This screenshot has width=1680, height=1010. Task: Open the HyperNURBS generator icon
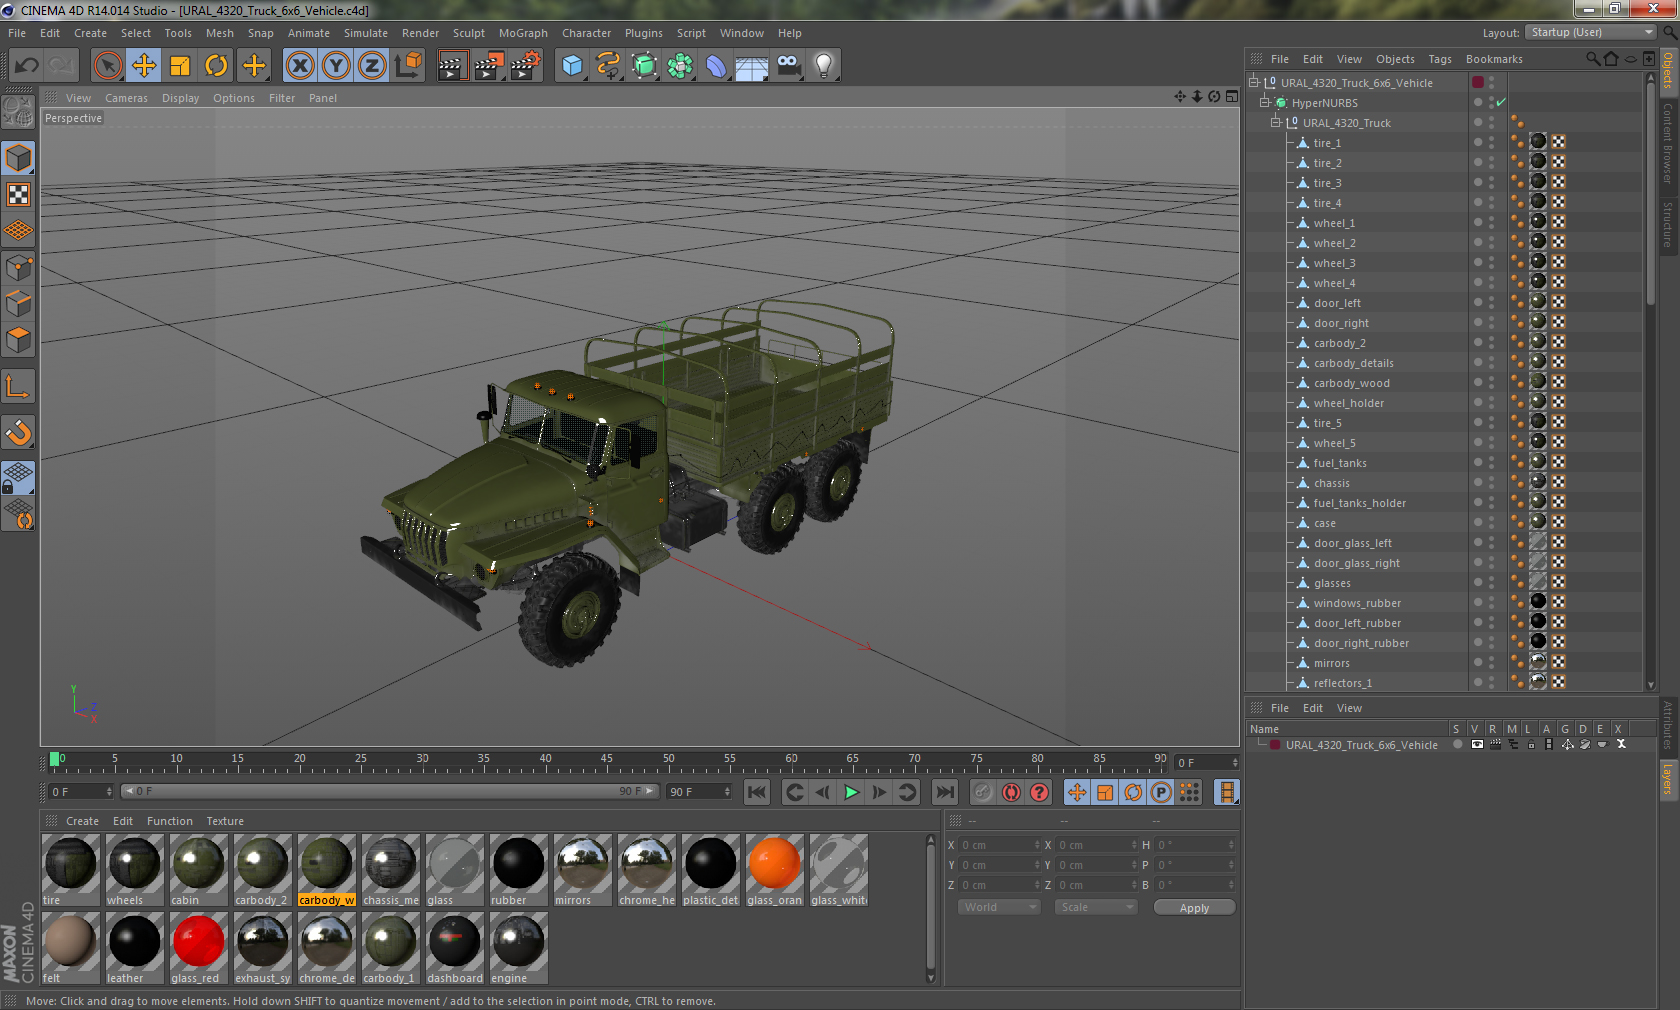point(644,66)
